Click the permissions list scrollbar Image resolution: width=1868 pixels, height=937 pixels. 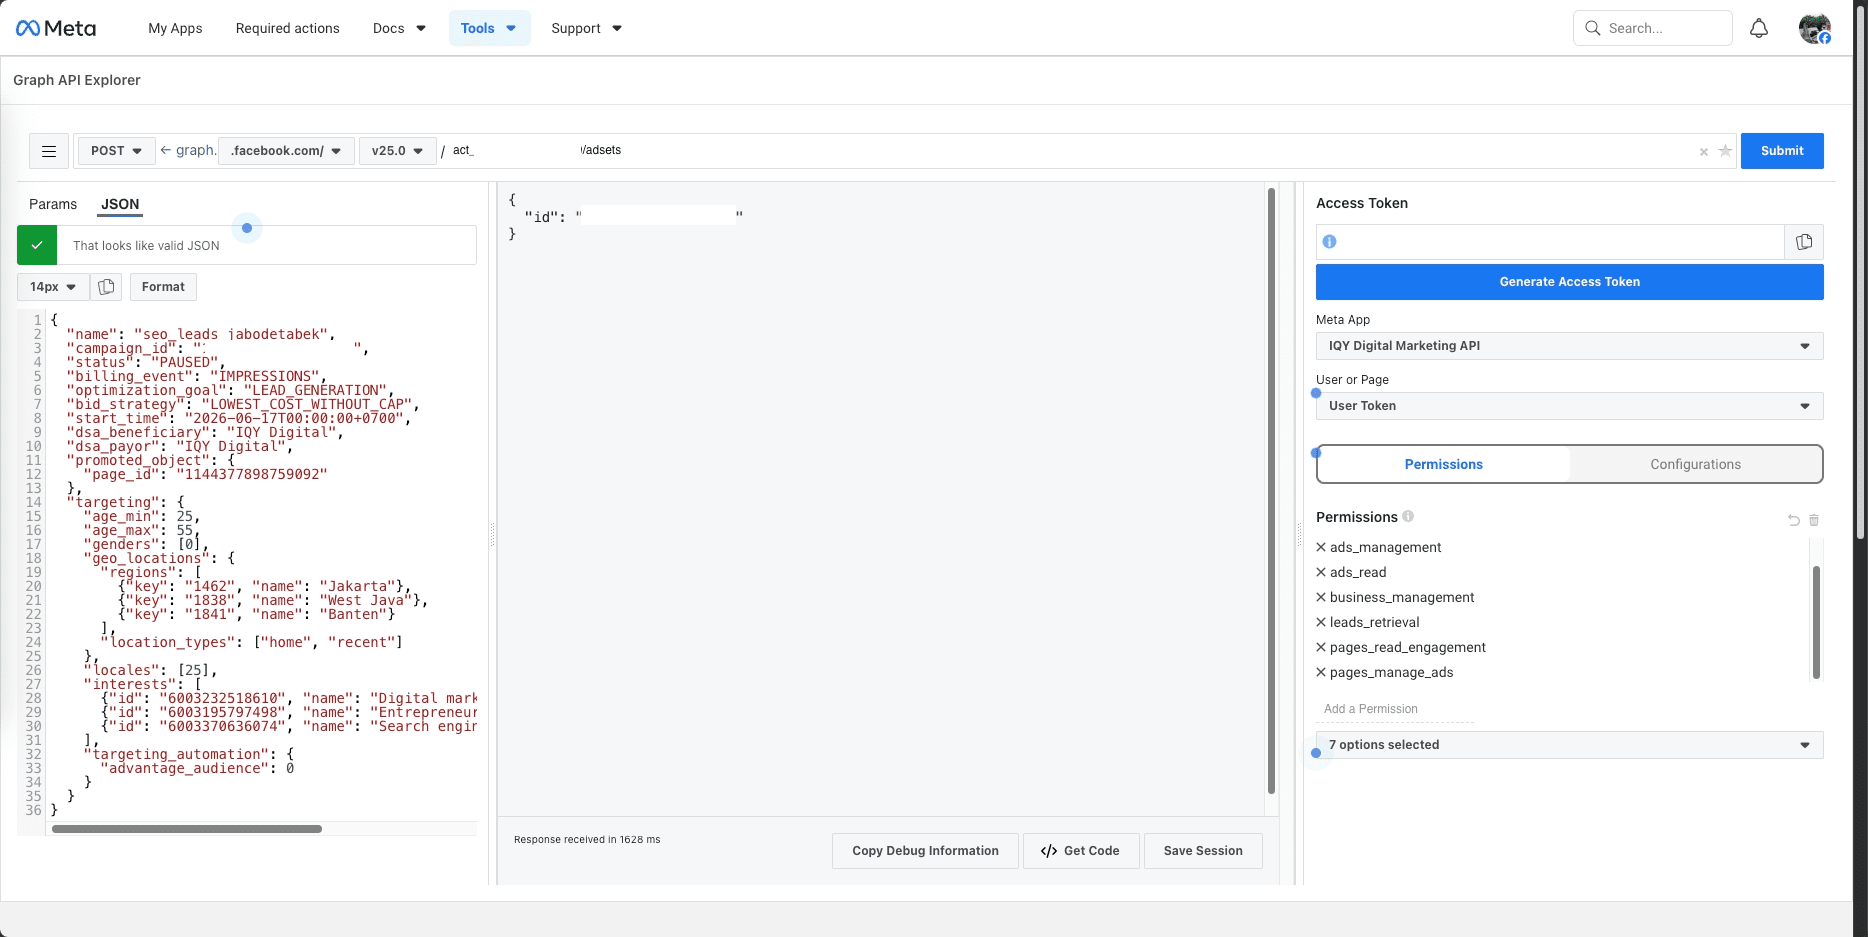click(1816, 622)
